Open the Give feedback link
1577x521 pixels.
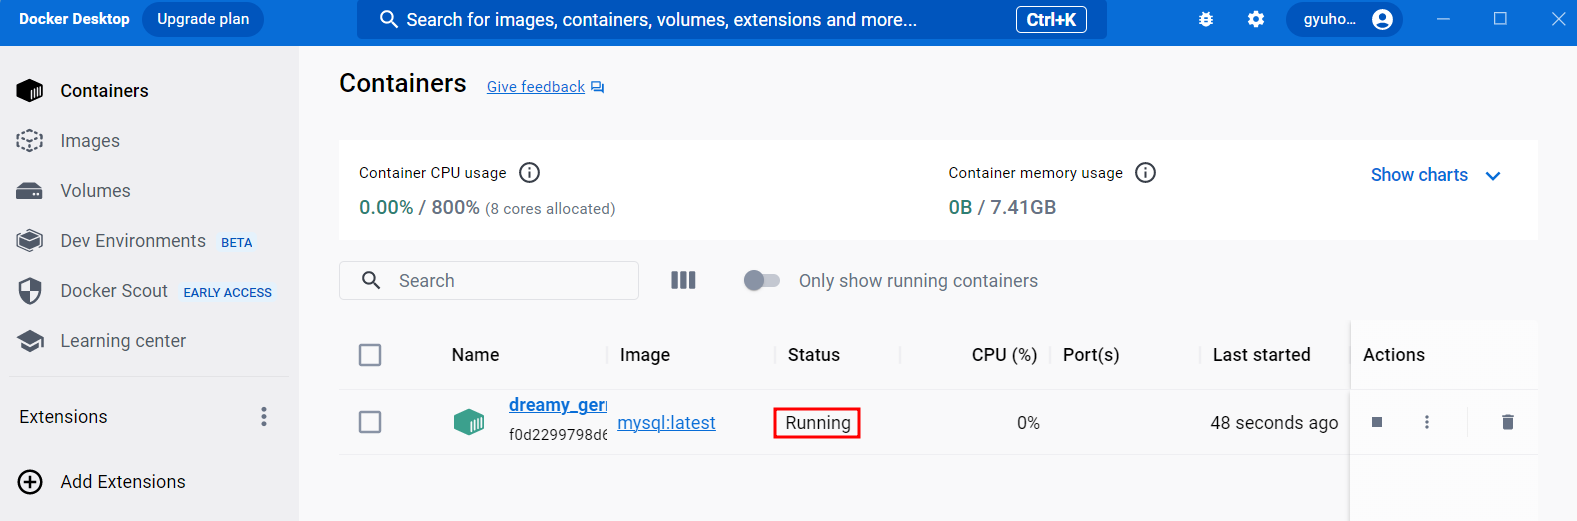(x=536, y=87)
